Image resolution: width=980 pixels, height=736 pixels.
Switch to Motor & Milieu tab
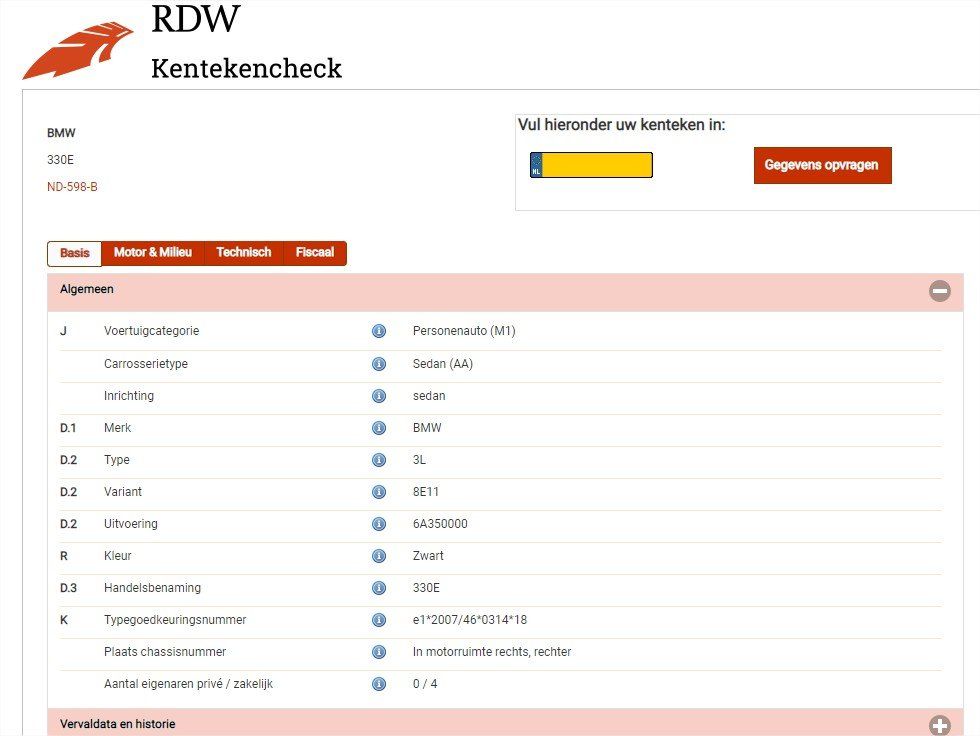tap(152, 252)
